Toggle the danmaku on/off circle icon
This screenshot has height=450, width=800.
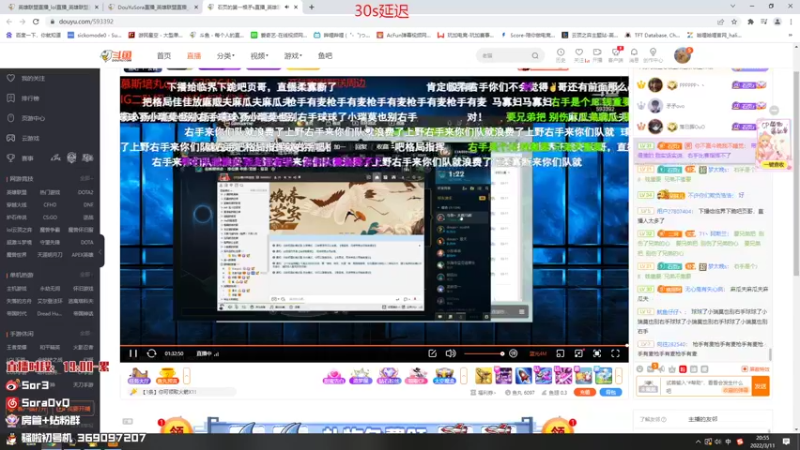coord(513,353)
